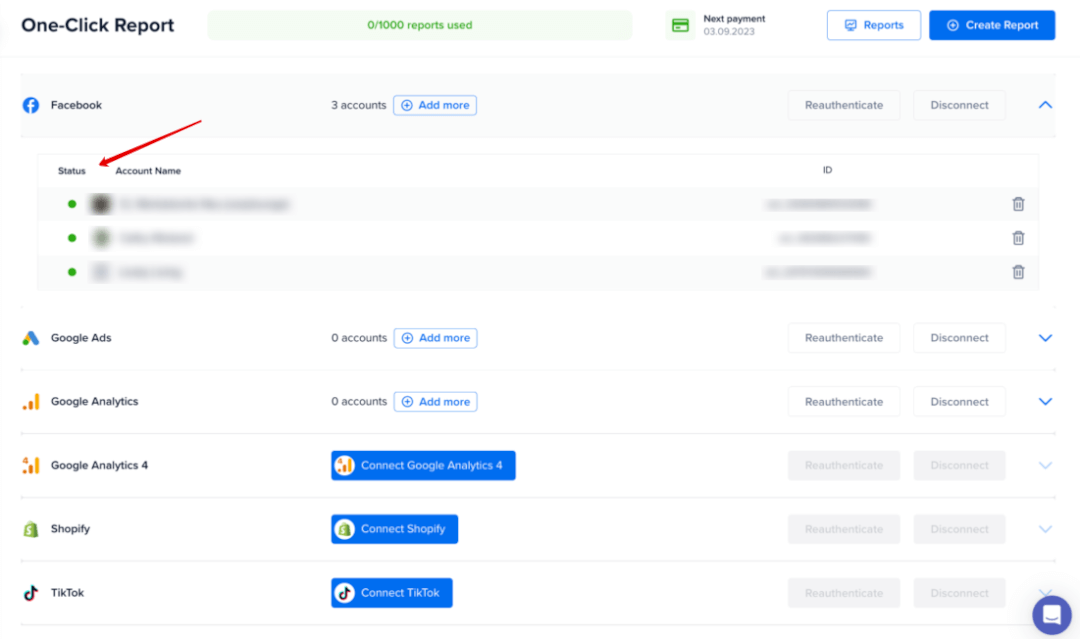Expand the Shopify section
This screenshot has width=1080, height=639.
tap(1045, 530)
